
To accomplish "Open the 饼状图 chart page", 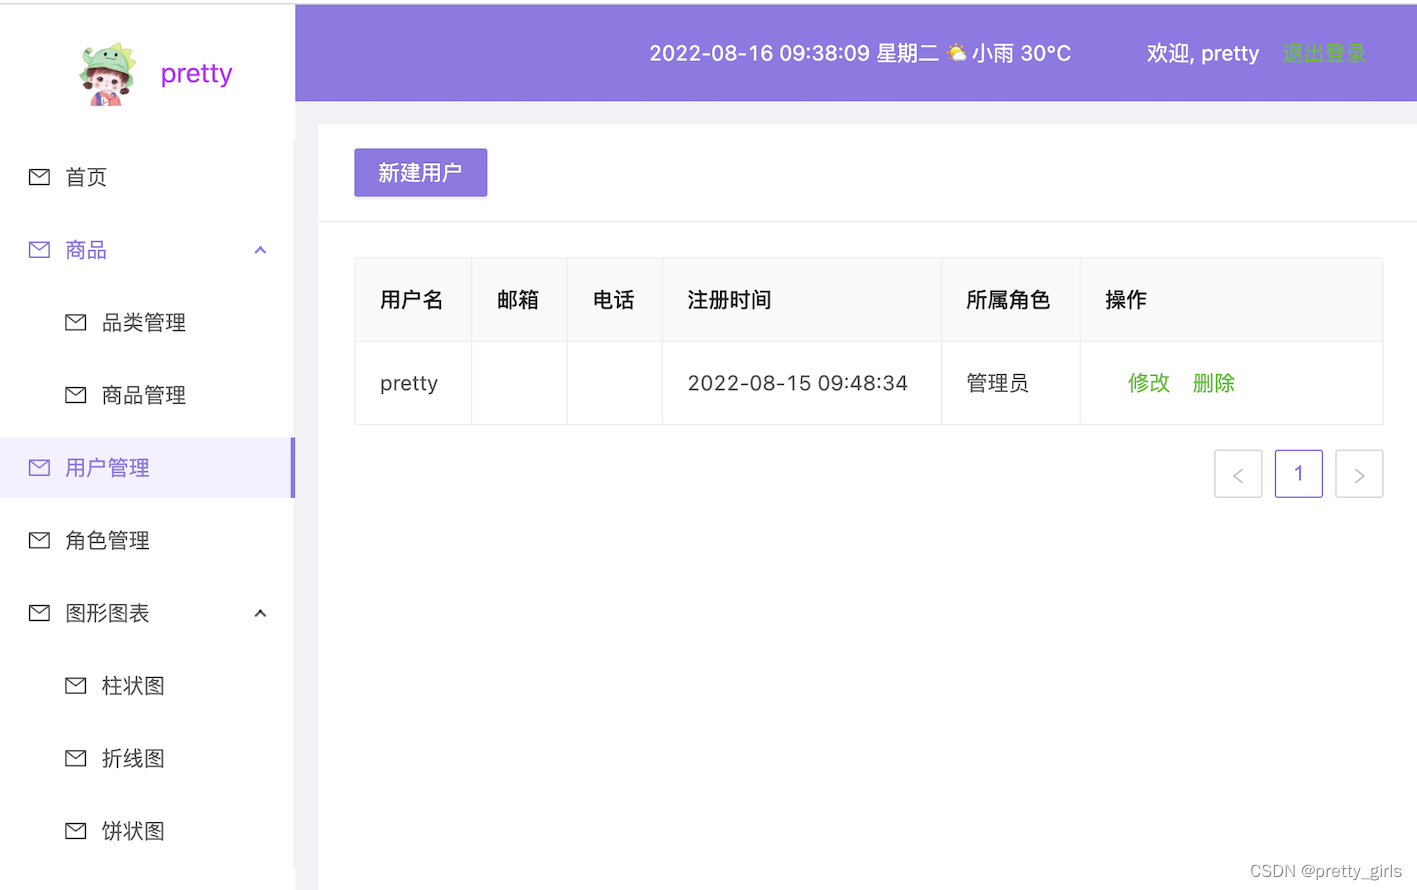I will (147, 830).
